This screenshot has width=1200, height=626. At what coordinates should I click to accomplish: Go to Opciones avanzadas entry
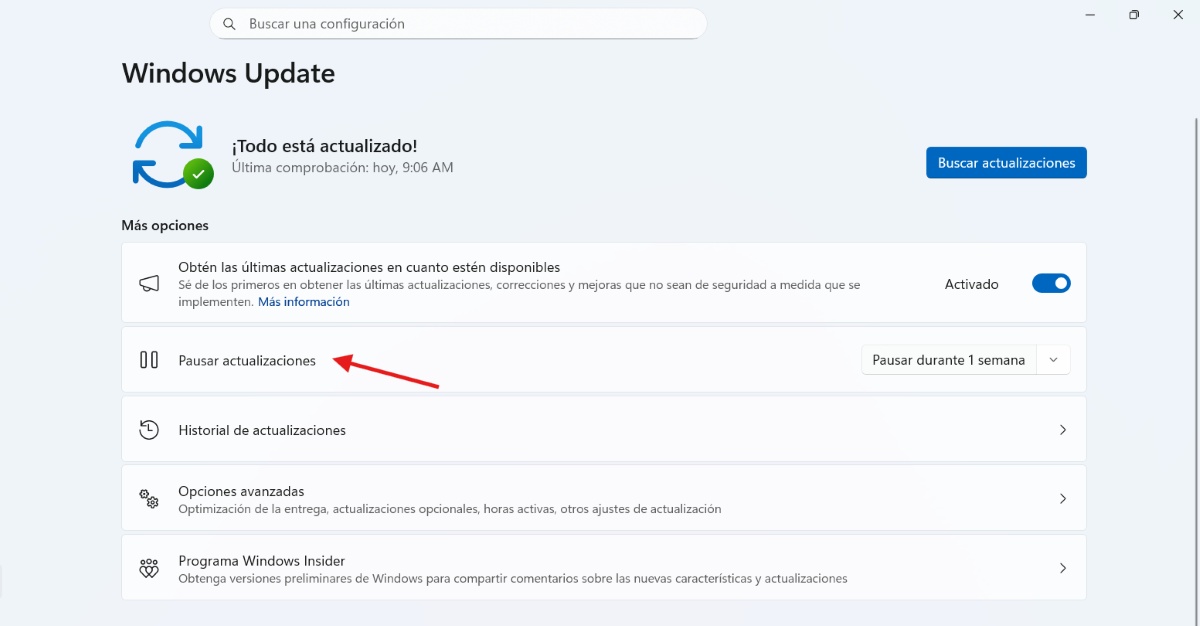tap(241, 491)
